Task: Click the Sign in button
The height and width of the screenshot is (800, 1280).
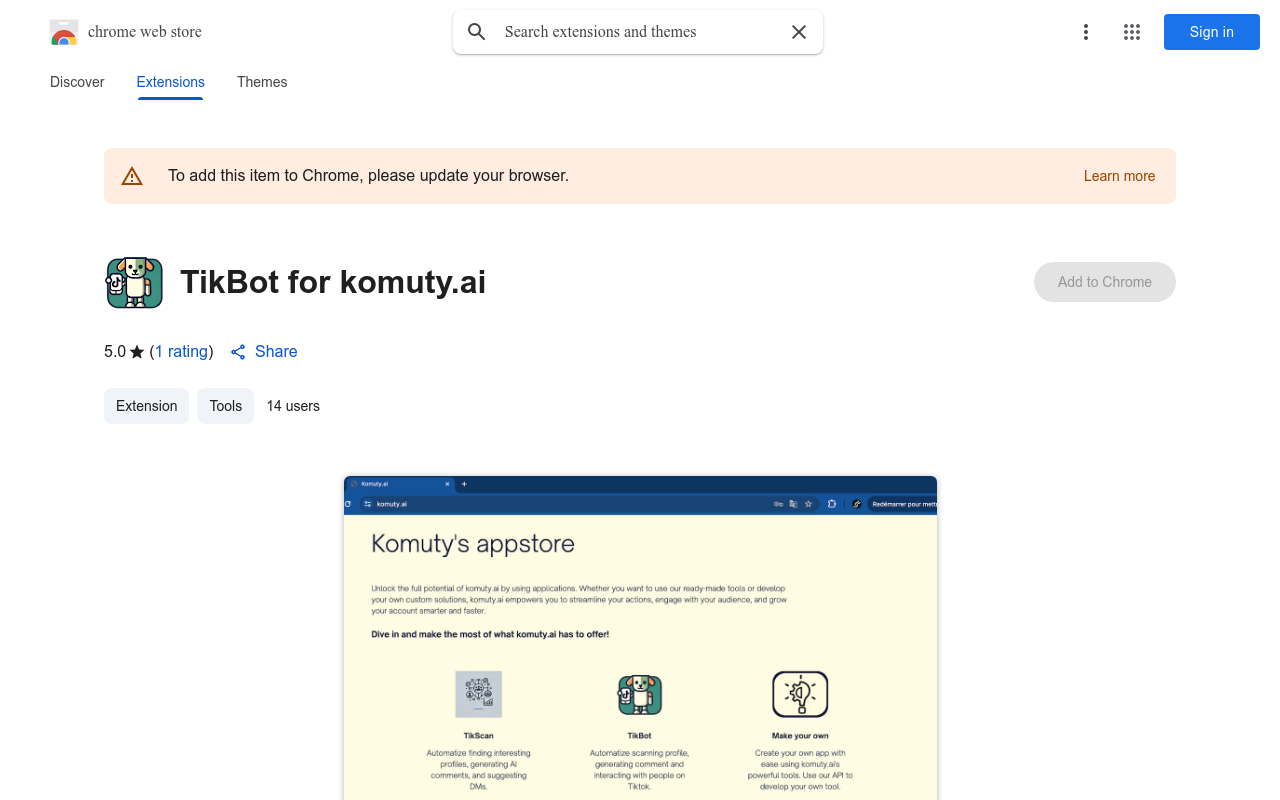Action: [1212, 32]
